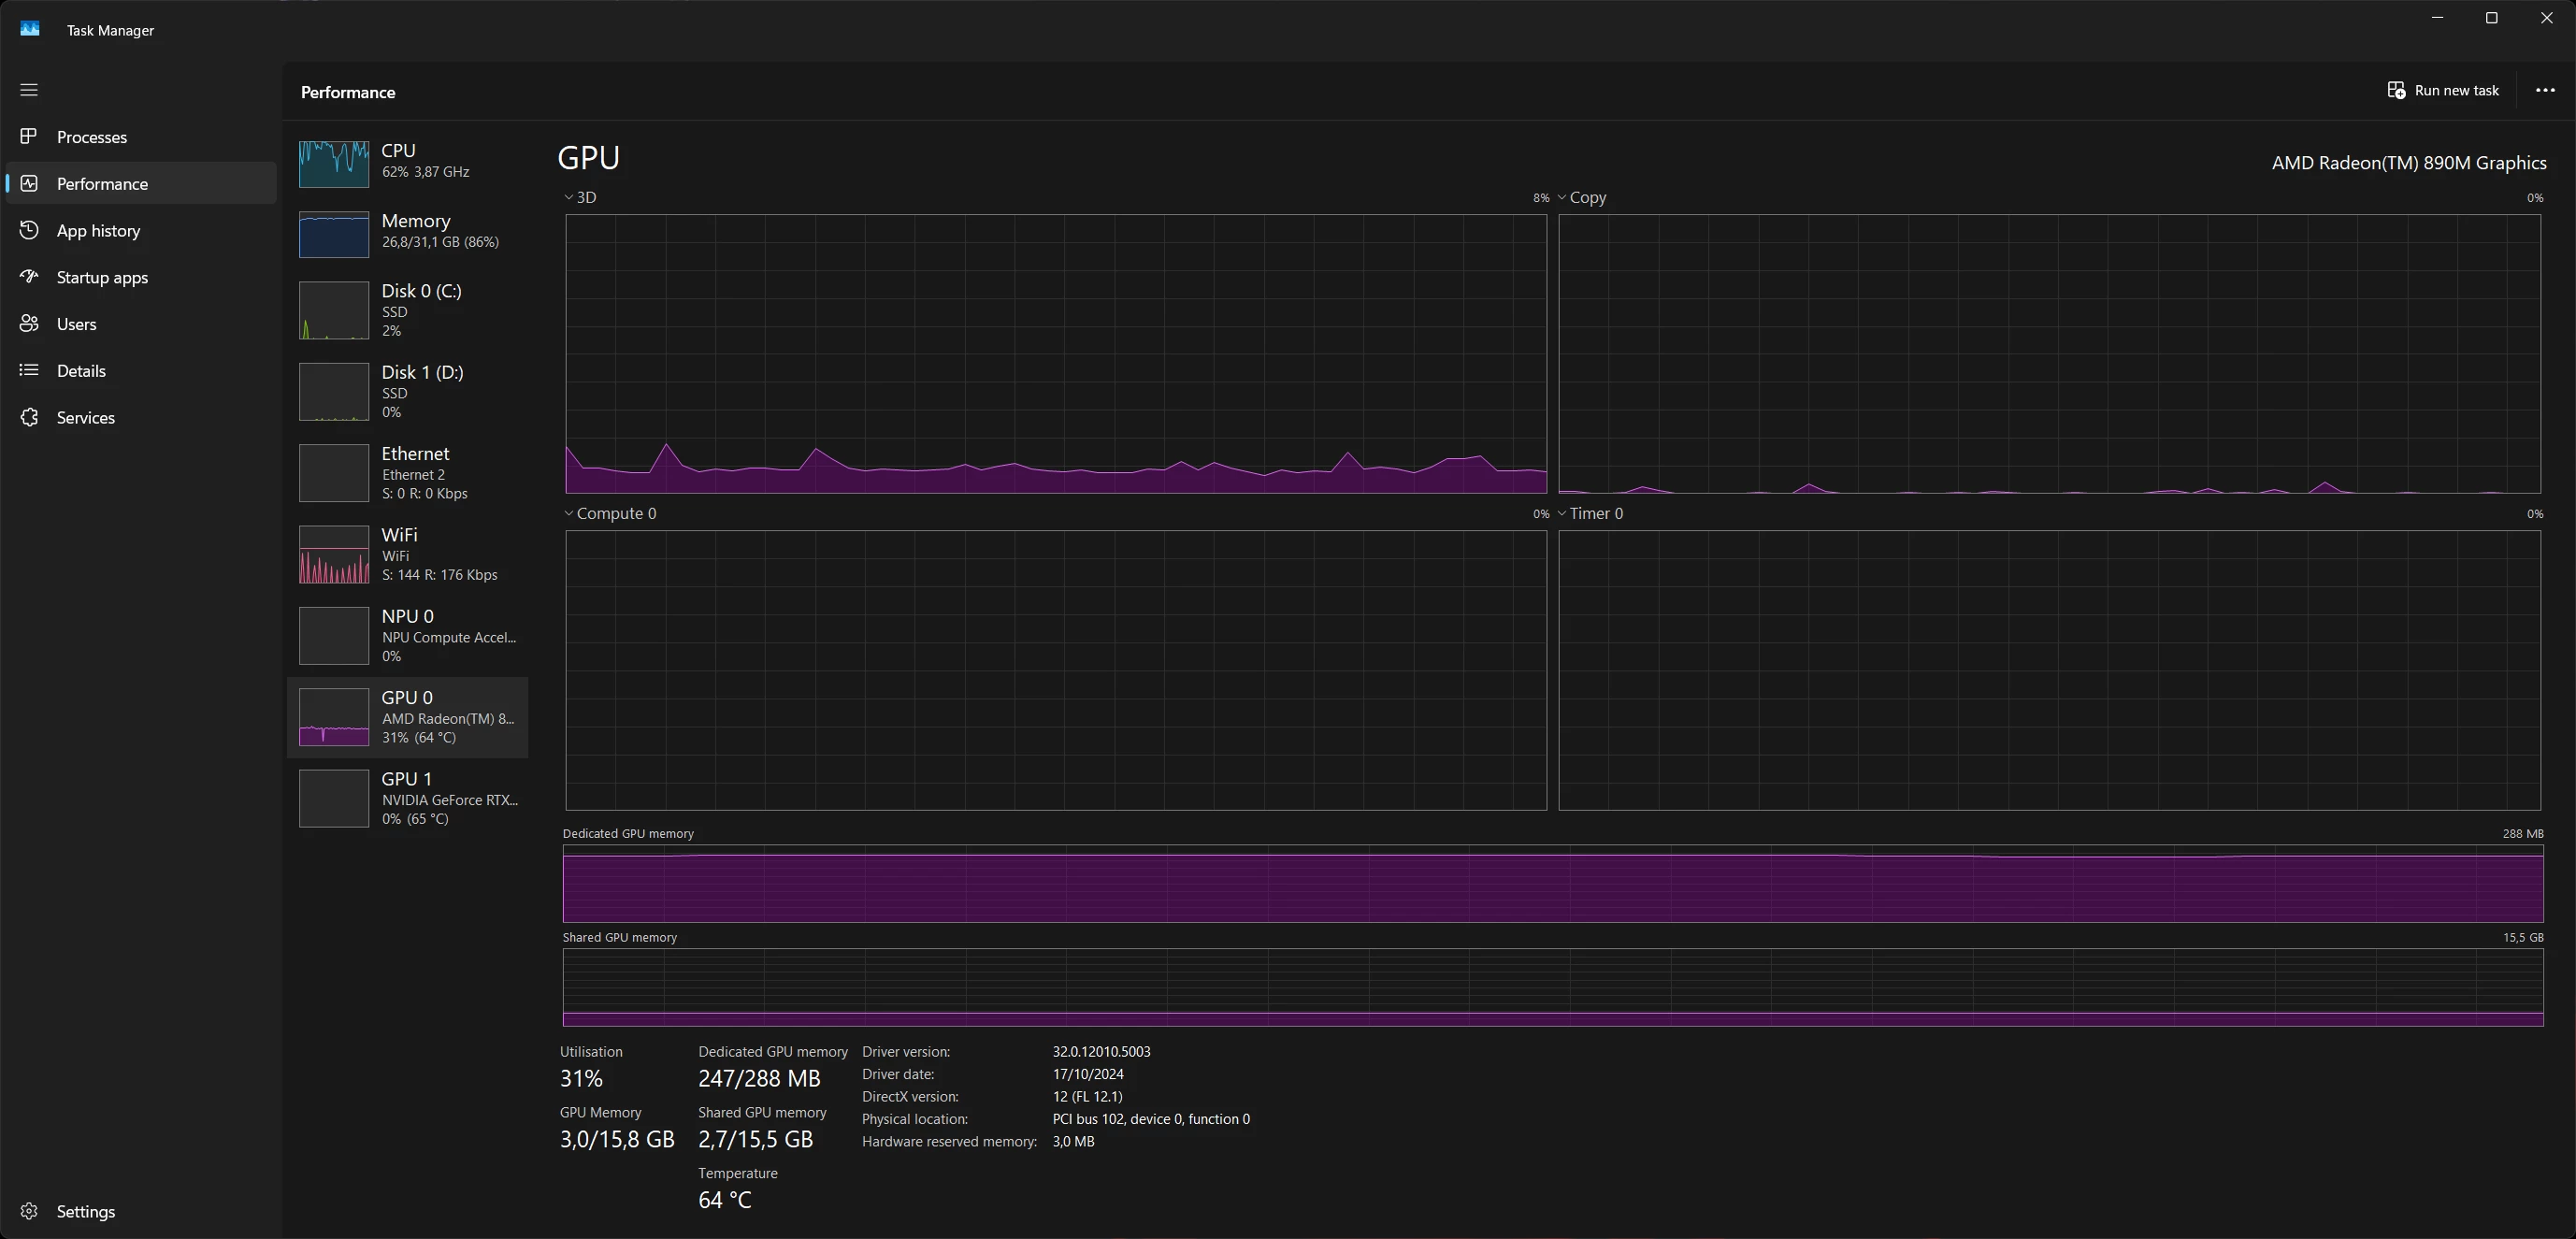This screenshot has width=2576, height=1239.
Task: Select the WiFi performance graph item
Action: click(334, 555)
